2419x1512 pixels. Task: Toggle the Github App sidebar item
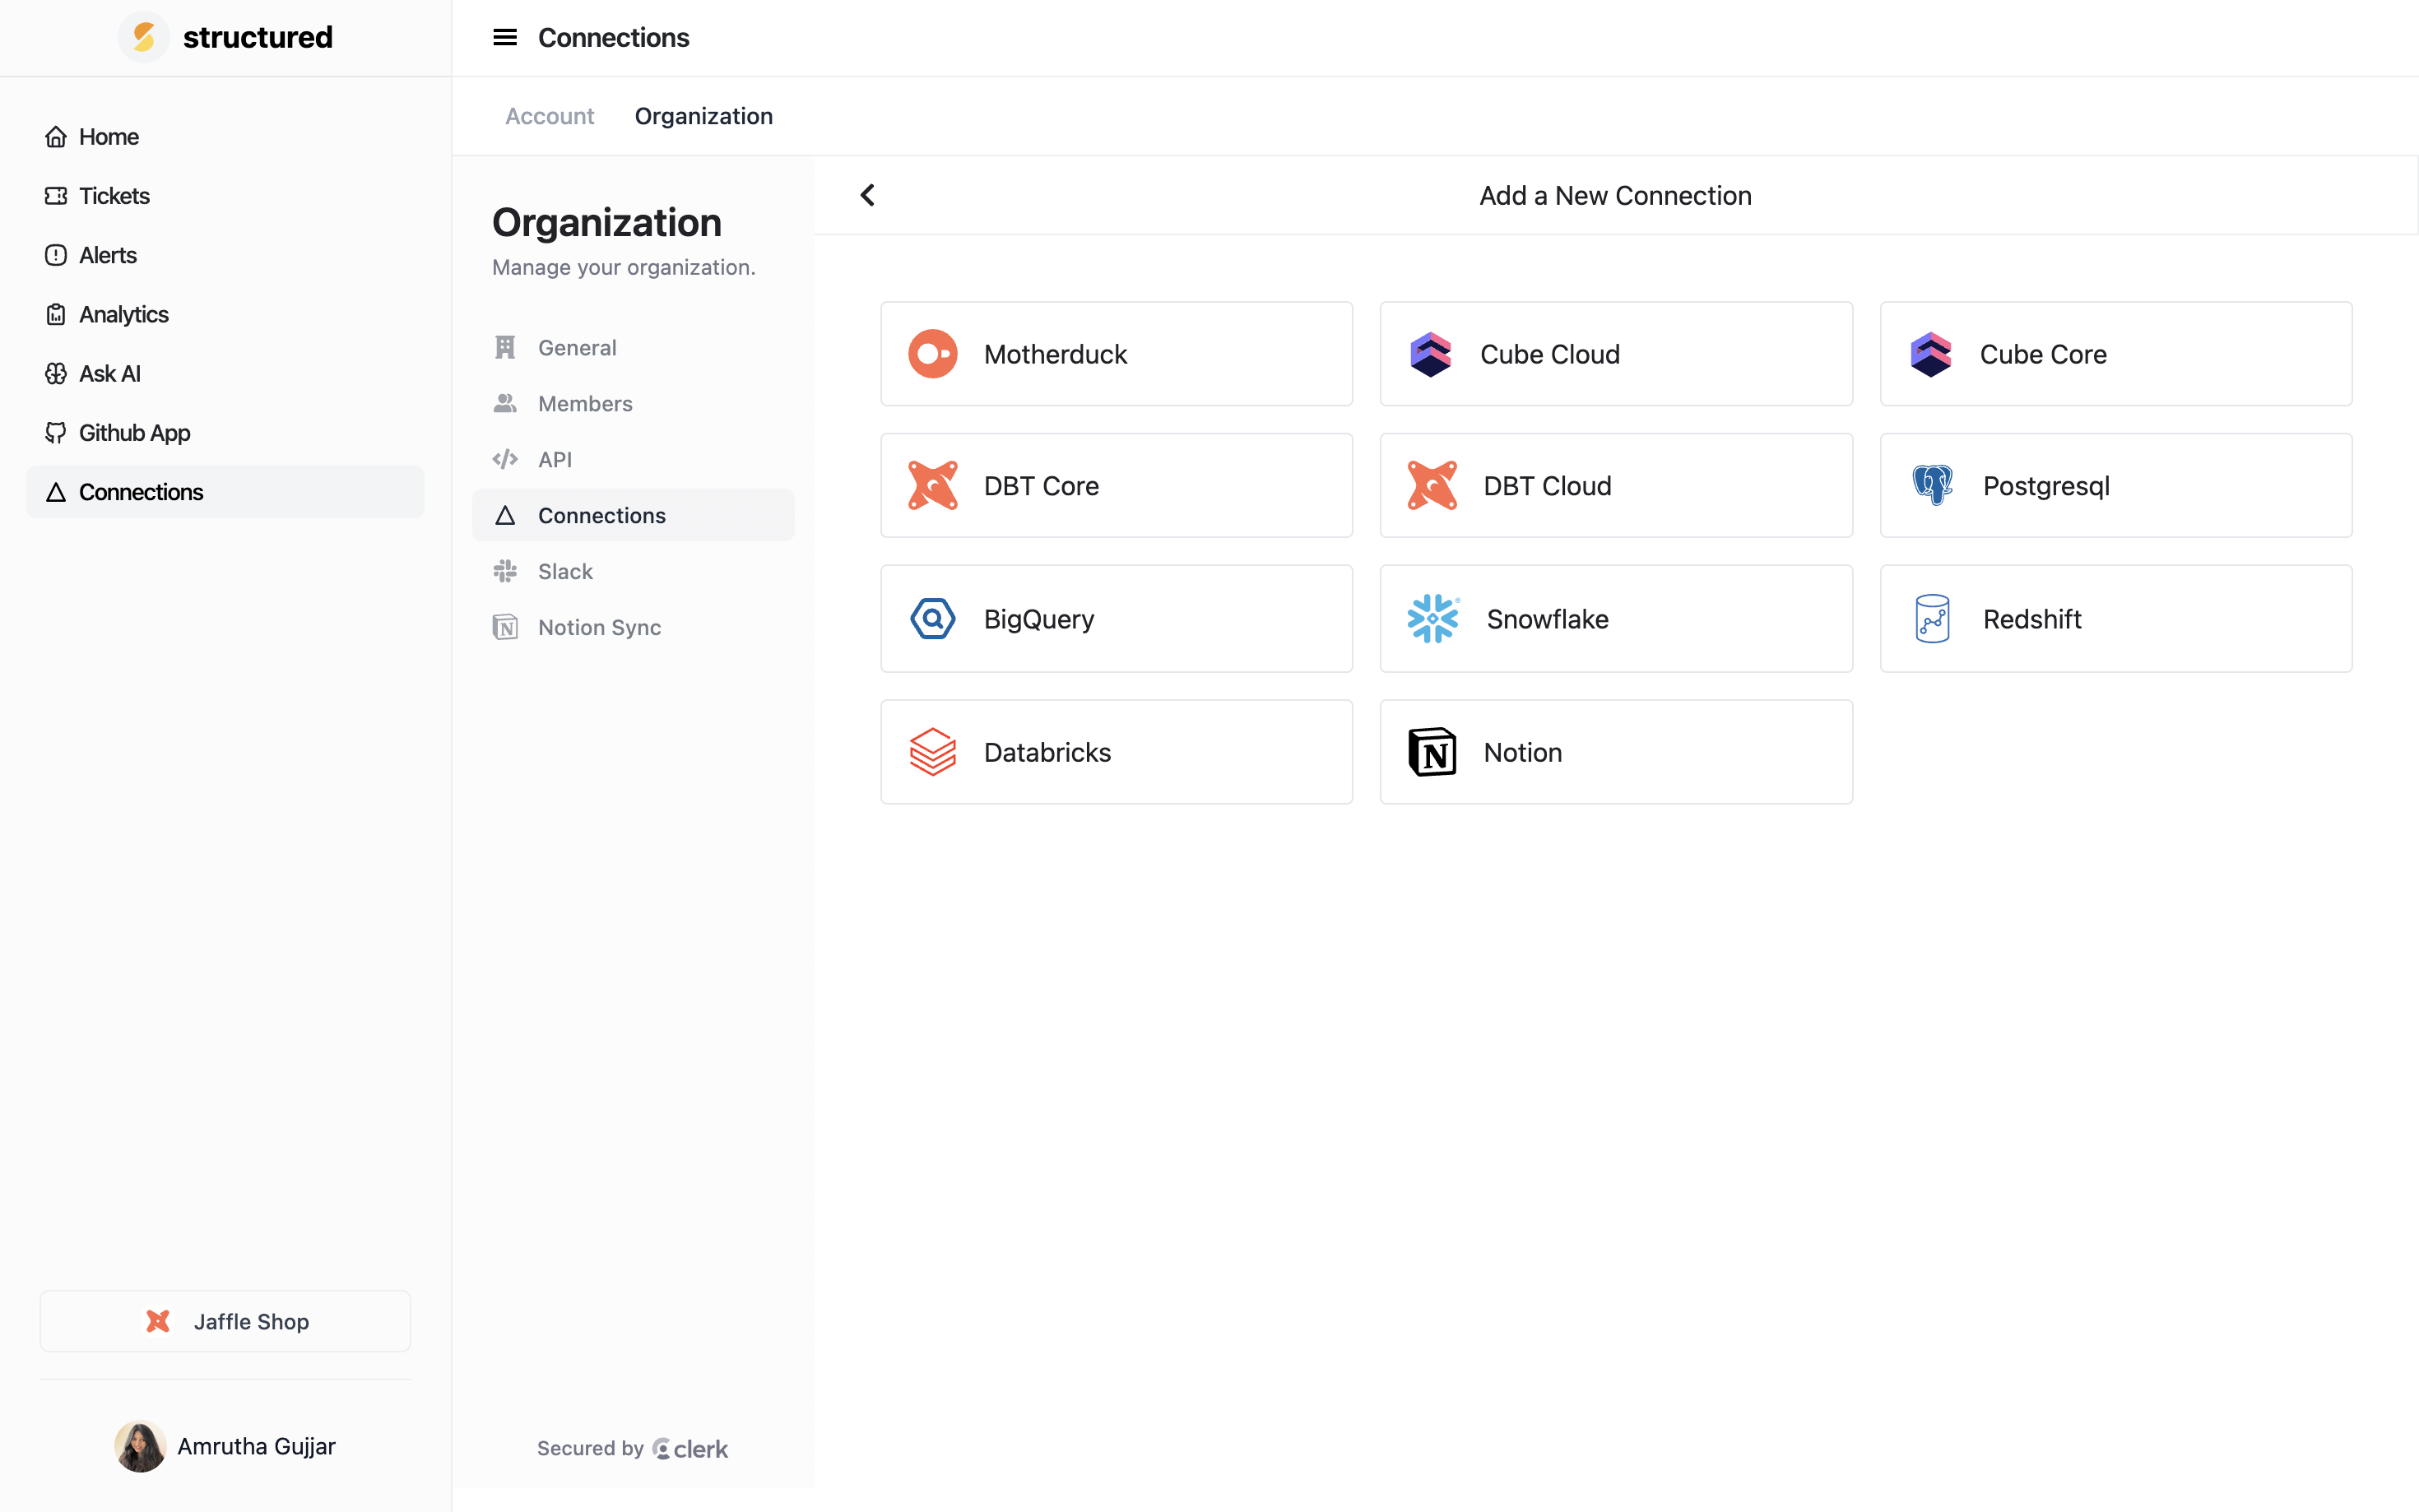pos(134,432)
